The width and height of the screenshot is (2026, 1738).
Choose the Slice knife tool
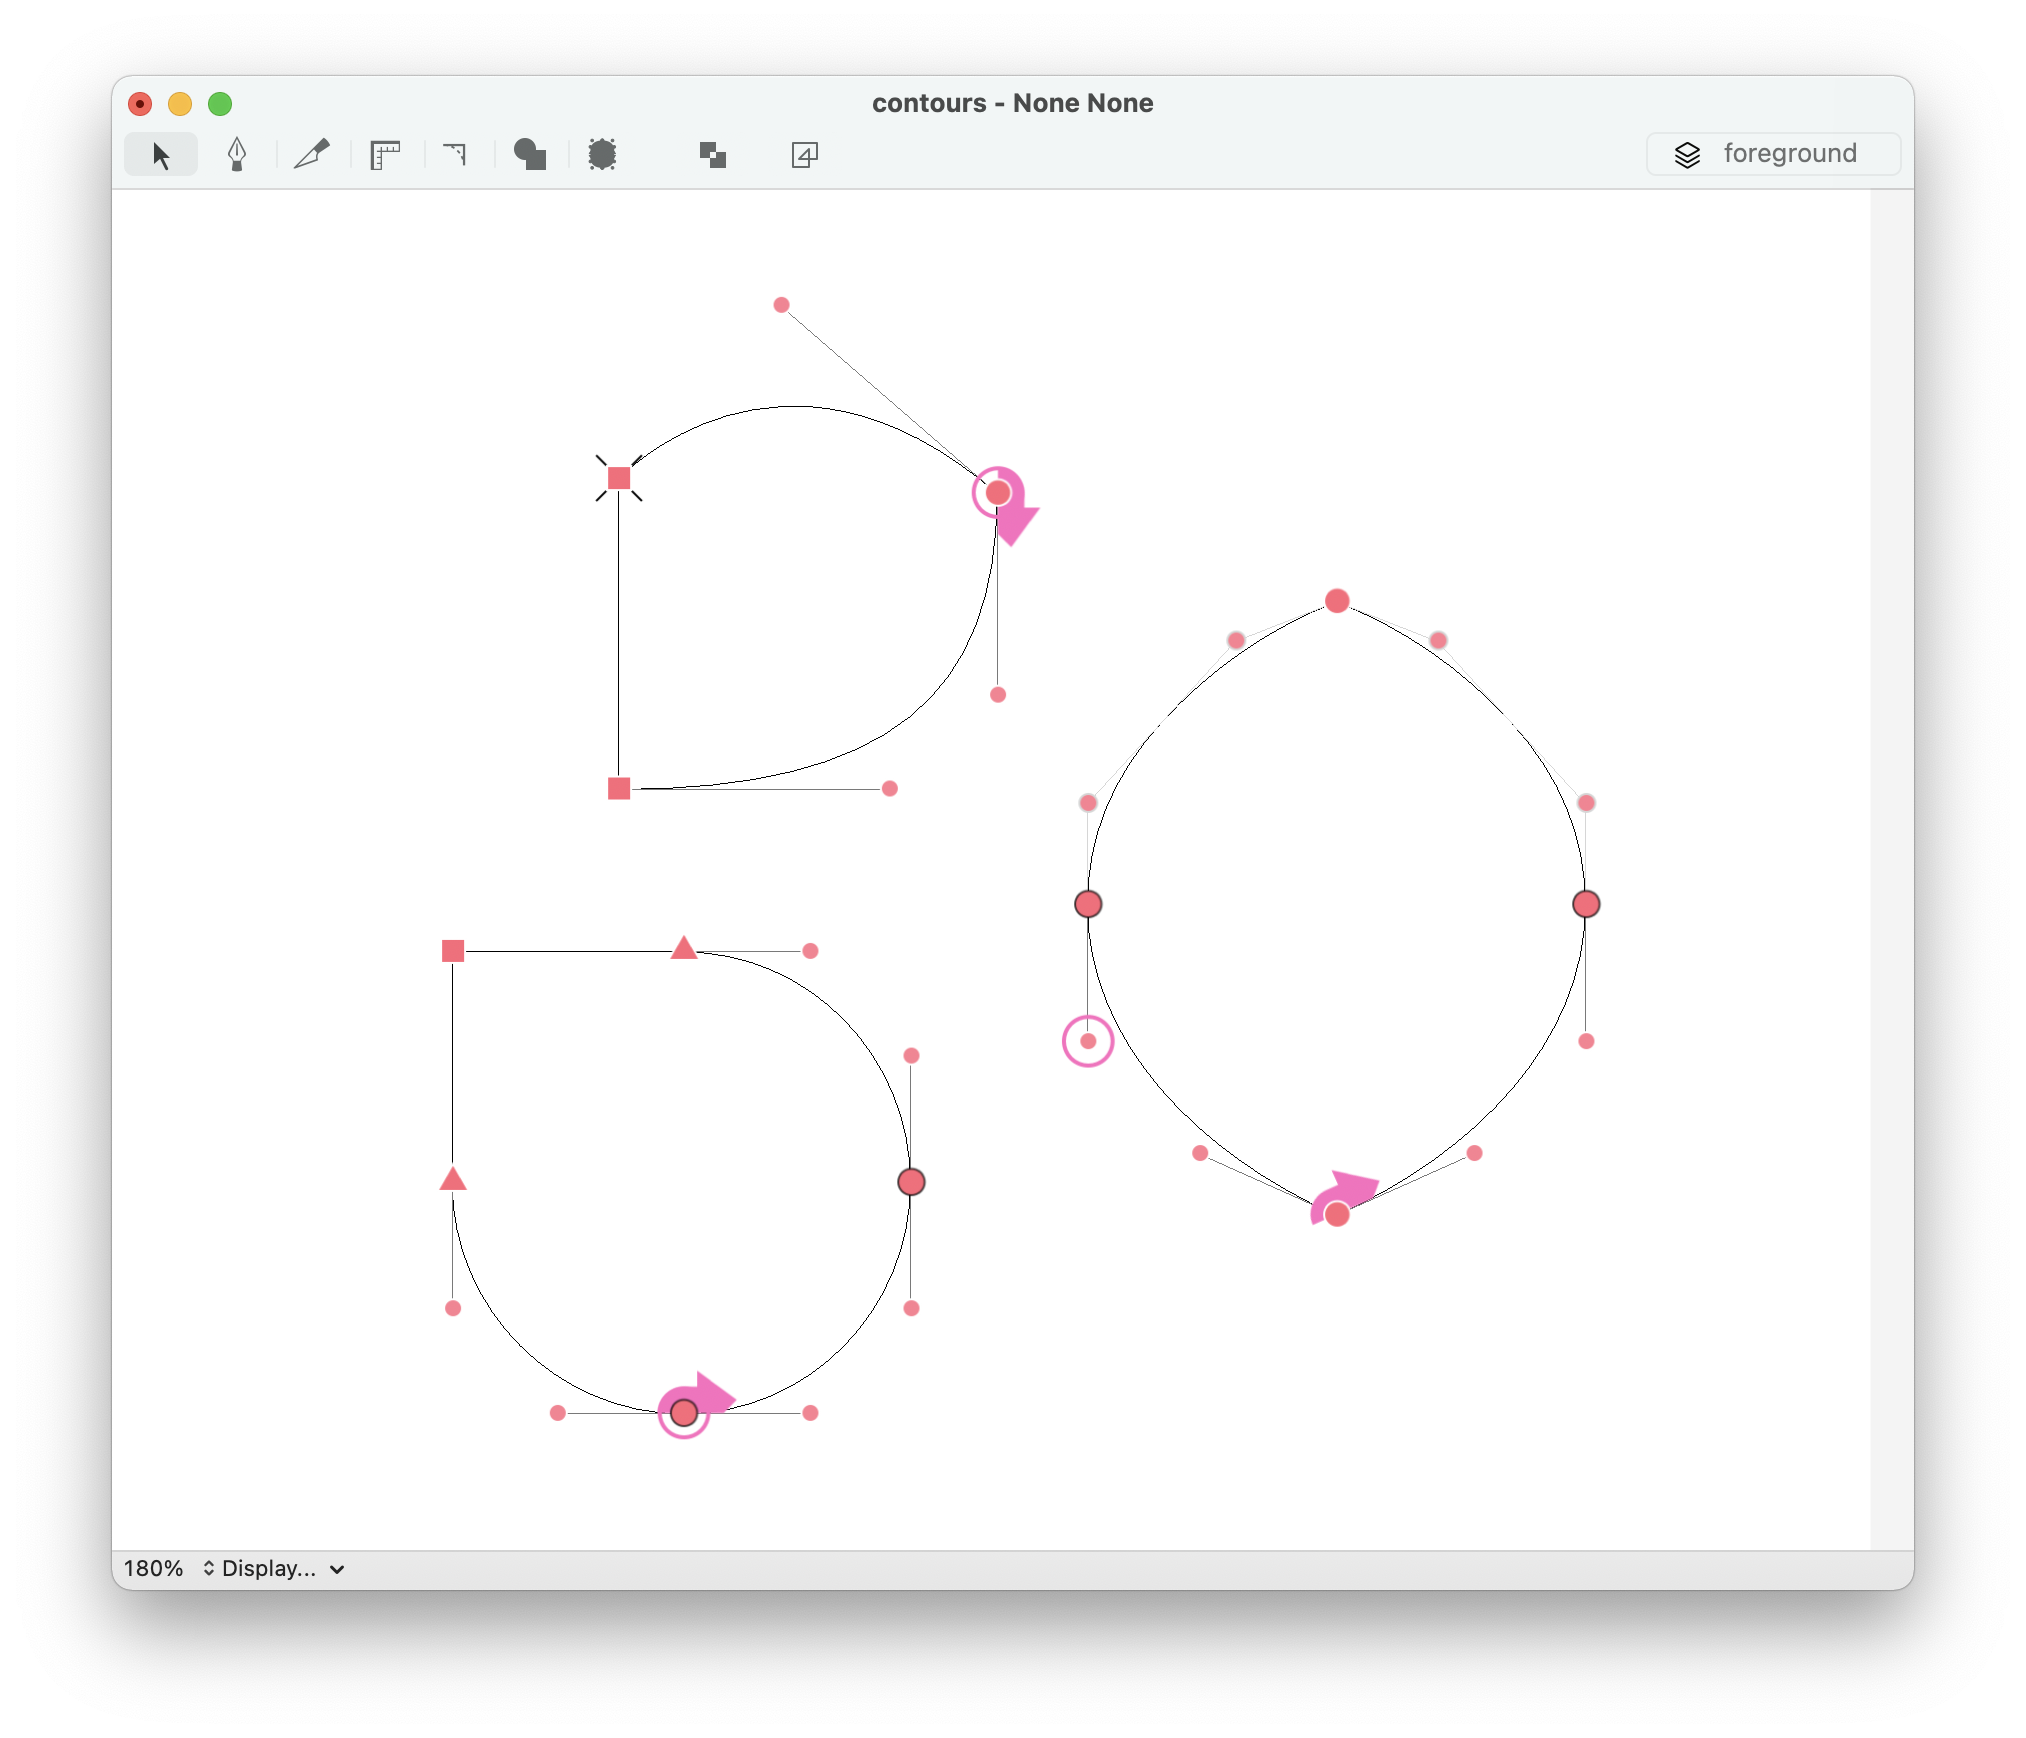coord(311,154)
